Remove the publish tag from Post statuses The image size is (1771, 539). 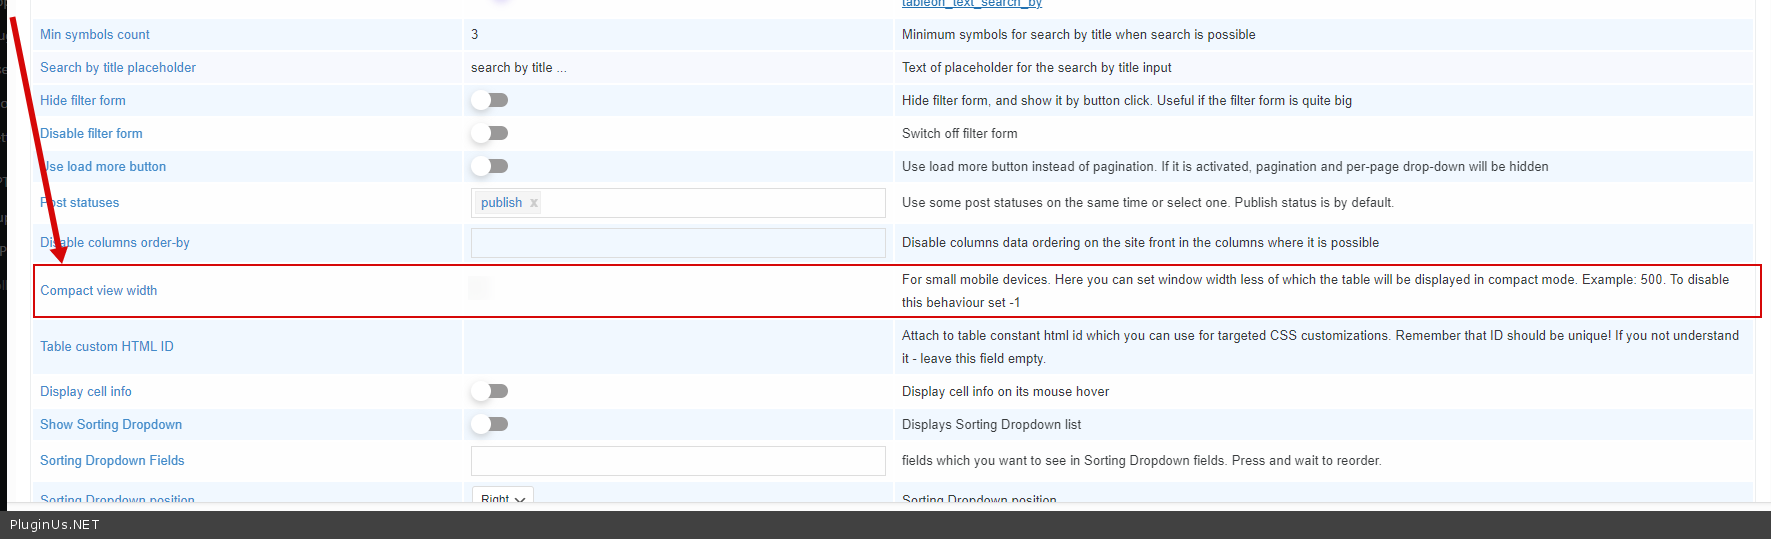pos(534,203)
